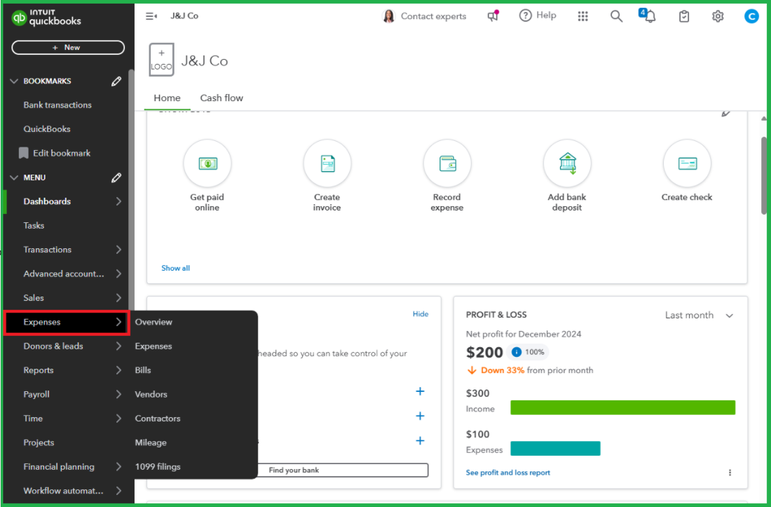
Task: Open the Last month period dropdown
Action: point(699,315)
